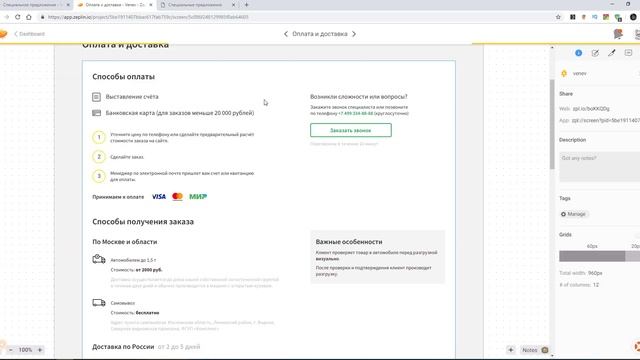This screenshot has width=640, height=360.
Task: Go back to Dashboard
Action: [29, 34]
